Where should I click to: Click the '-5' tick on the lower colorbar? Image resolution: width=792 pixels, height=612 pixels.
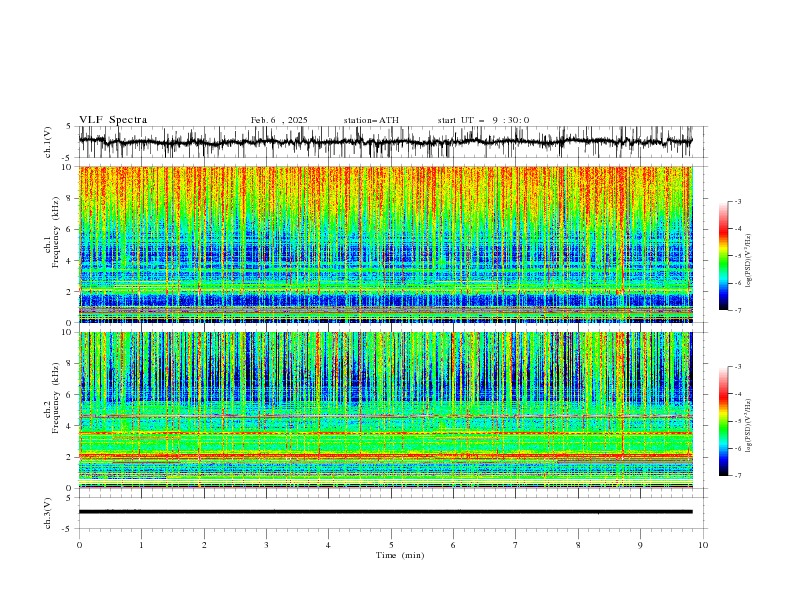pos(737,421)
